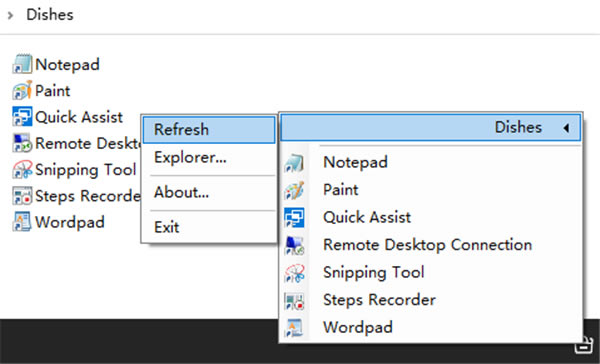Click the Remote Desktop Connection icon in popup menu
Screen dimensions: 600x364
pyautogui.click(x=294, y=245)
